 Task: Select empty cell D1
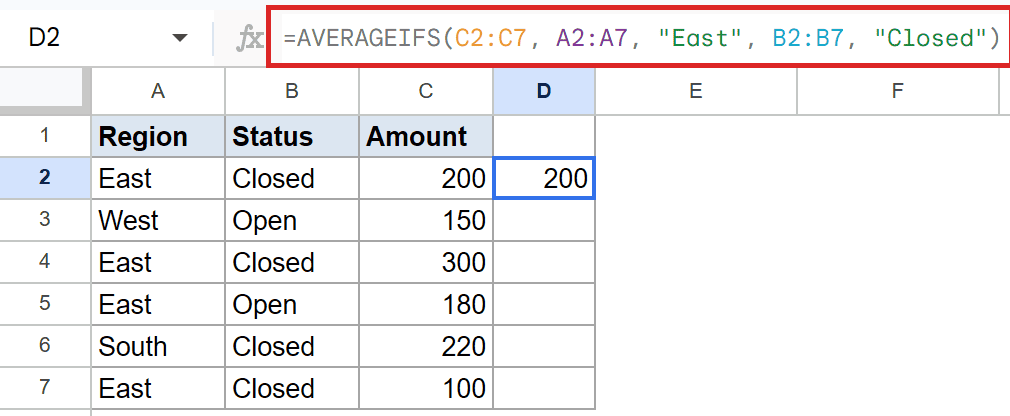click(544, 136)
